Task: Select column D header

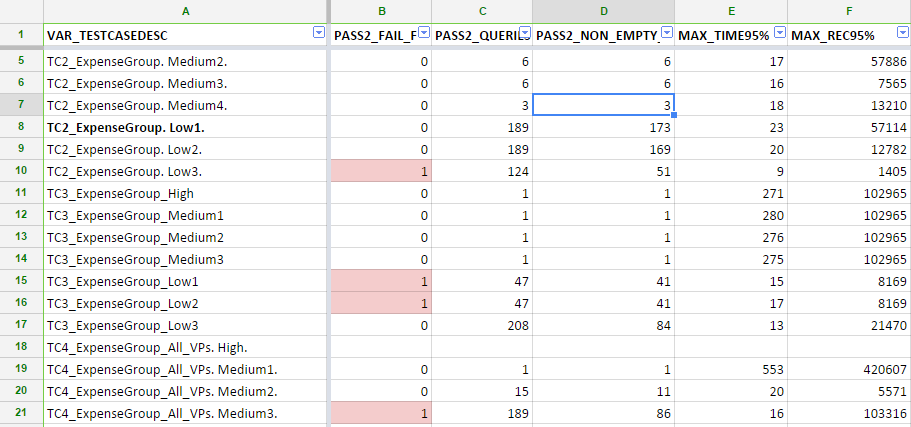Action: pos(604,11)
